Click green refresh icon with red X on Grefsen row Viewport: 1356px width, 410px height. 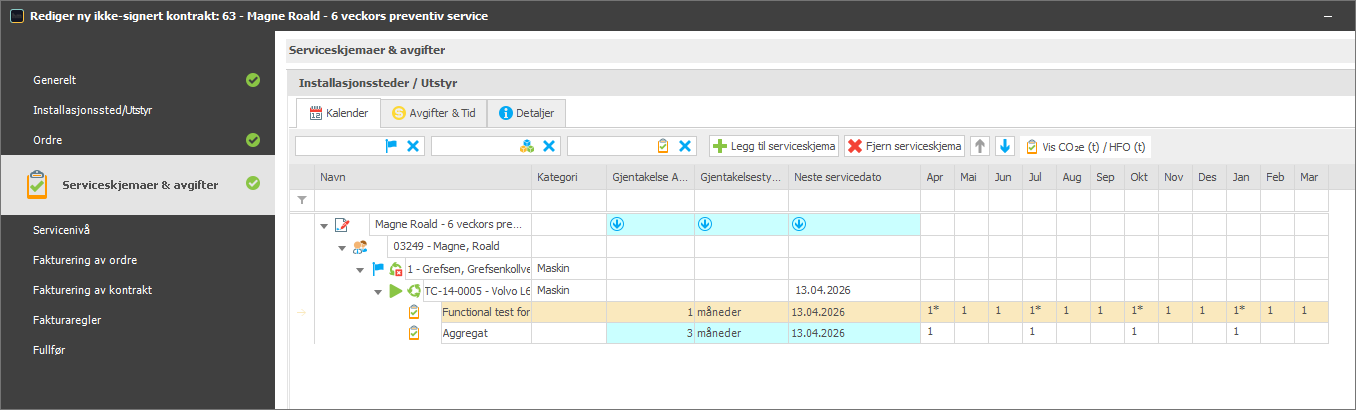pos(396,268)
